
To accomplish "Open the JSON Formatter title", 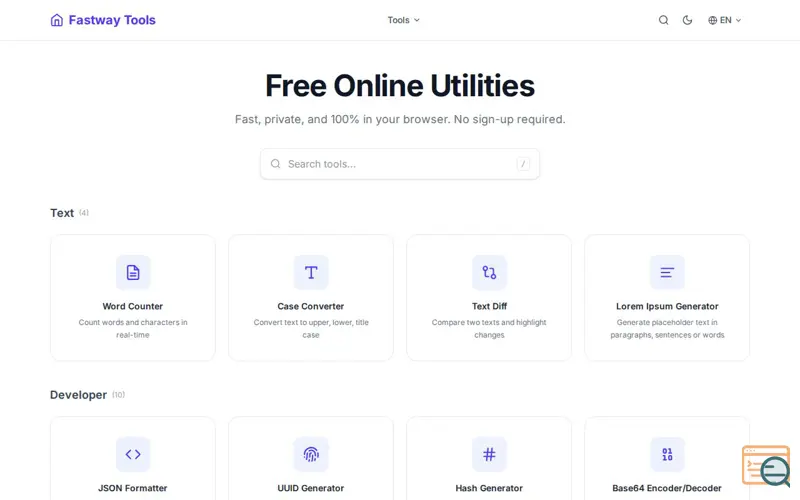I will [x=133, y=488].
